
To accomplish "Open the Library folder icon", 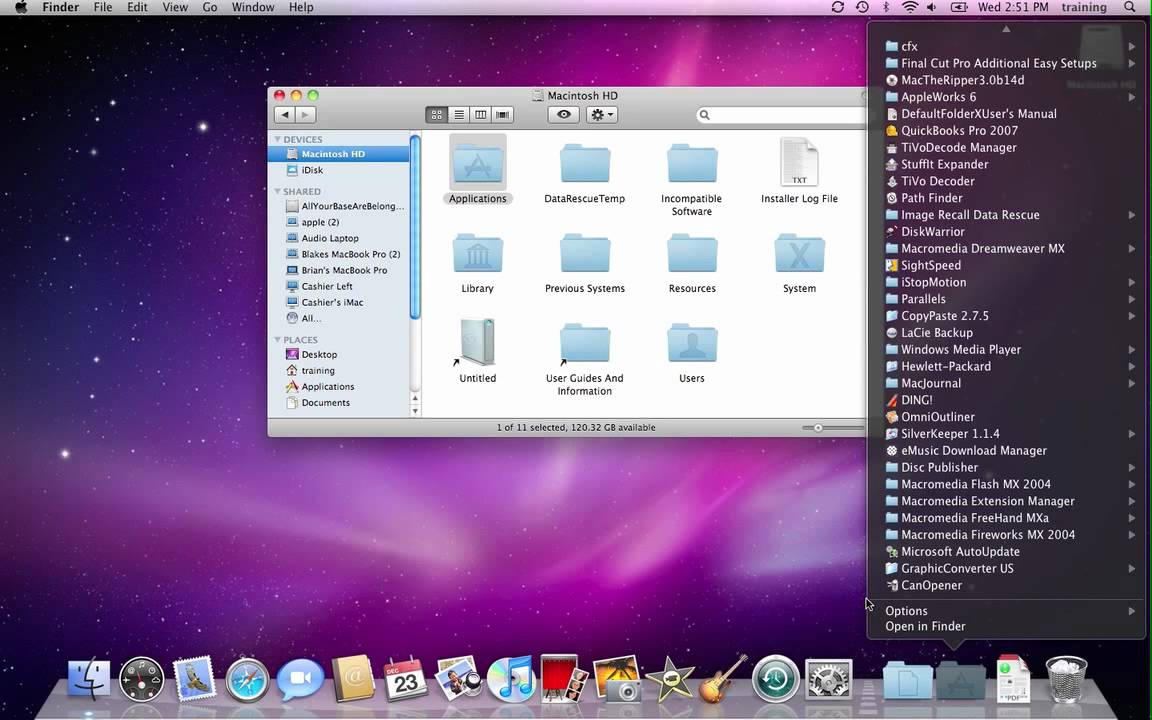I will [x=478, y=254].
